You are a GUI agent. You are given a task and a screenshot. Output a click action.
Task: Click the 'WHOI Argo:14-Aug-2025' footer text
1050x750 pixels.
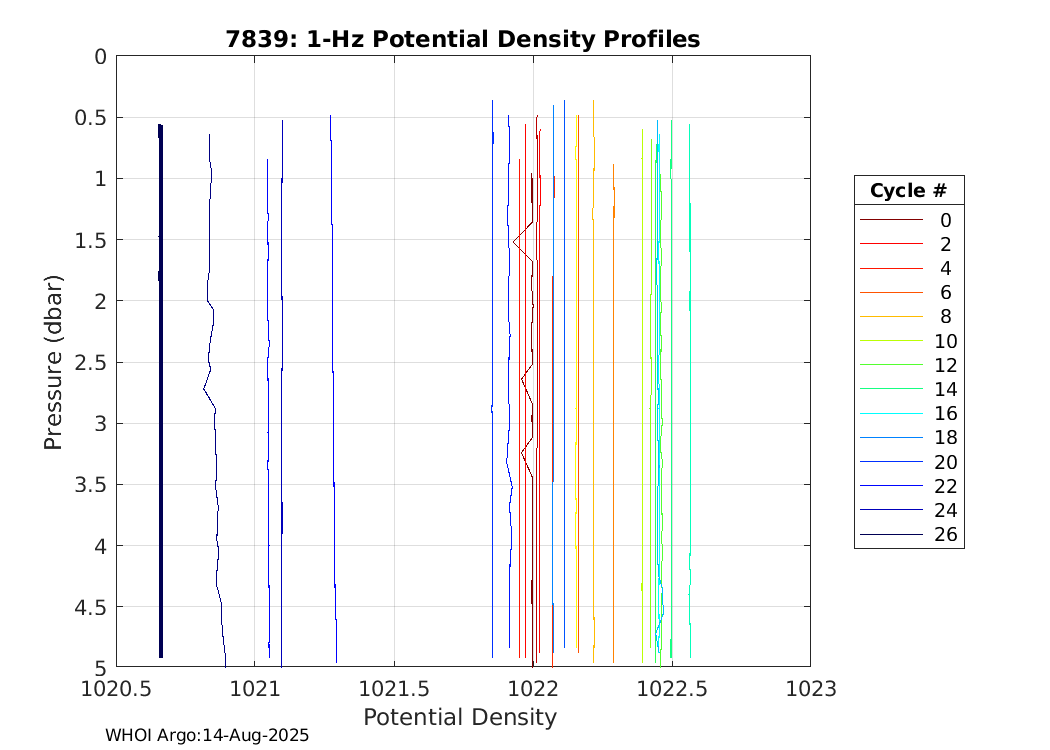207,735
